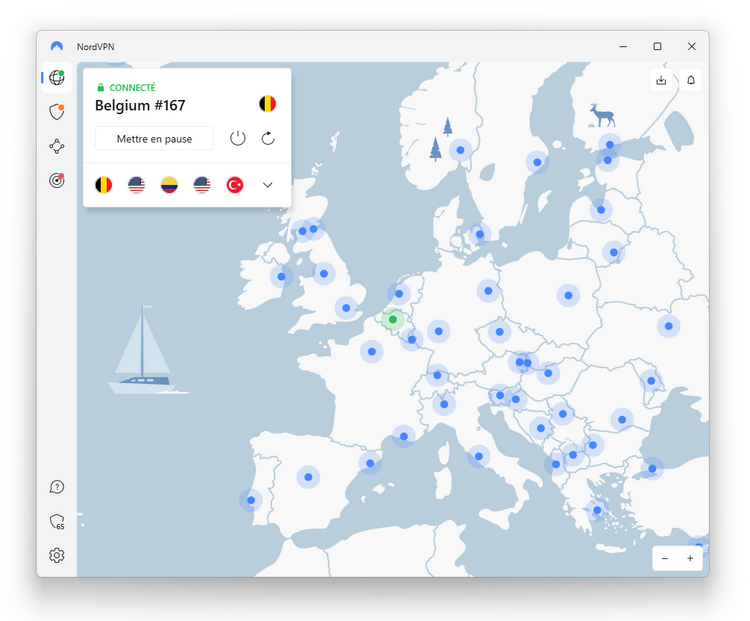Select the Denmark server map marker

tap(480, 234)
